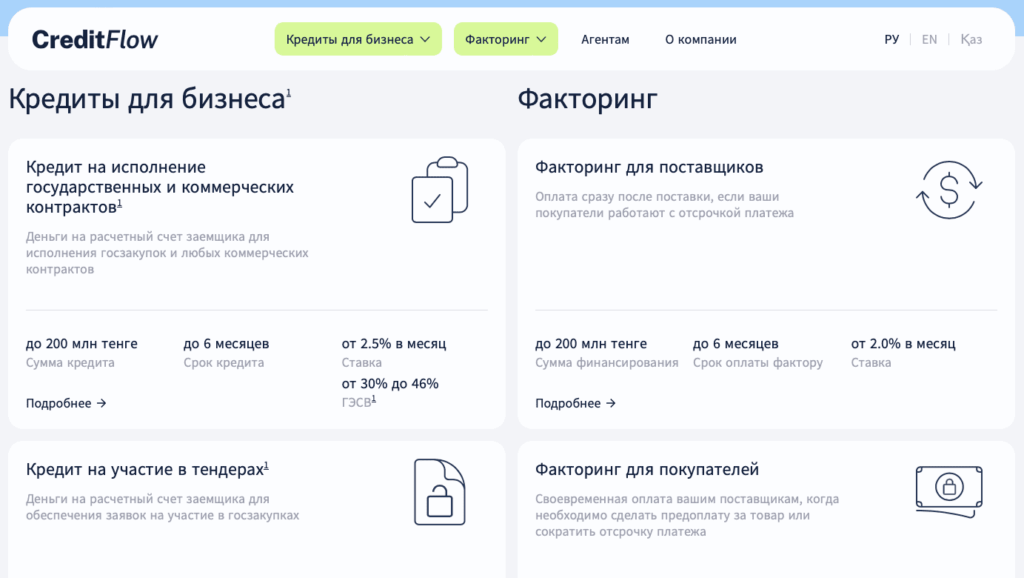The width and height of the screenshot is (1024, 578).
Task: Open the Кредиты для бизнеса dropdown
Action: click(358, 40)
